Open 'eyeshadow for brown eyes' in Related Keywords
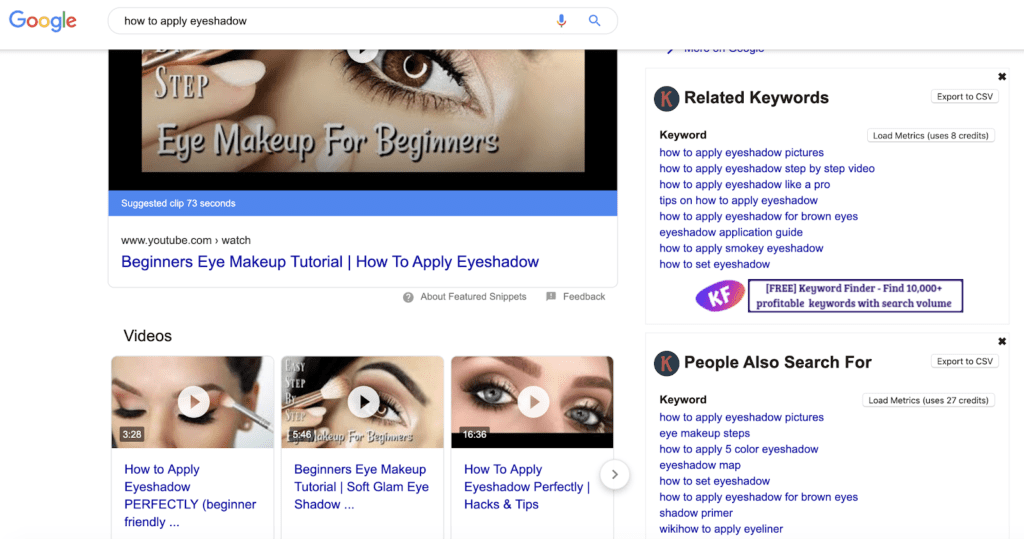Image resolution: width=1024 pixels, height=539 pixels. [758, 216]
